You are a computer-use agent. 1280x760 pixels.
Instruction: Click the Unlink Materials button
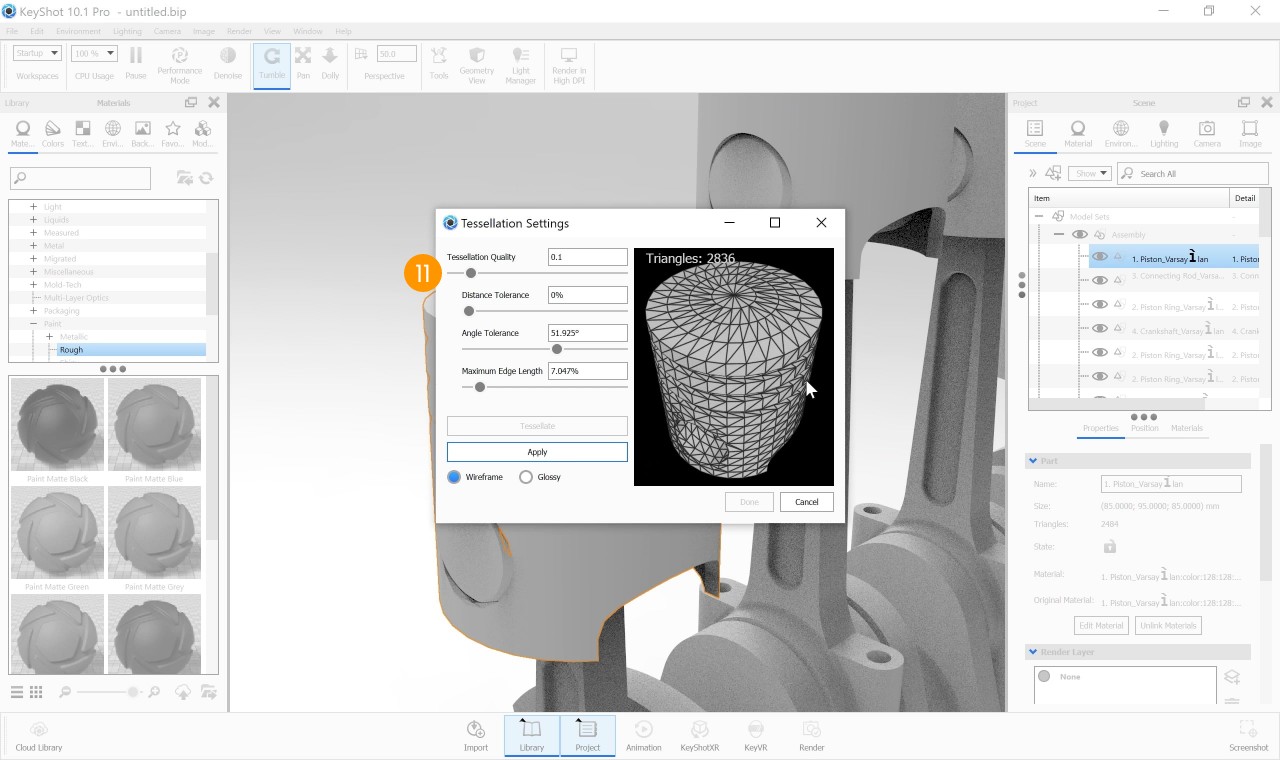[1168, 625]
